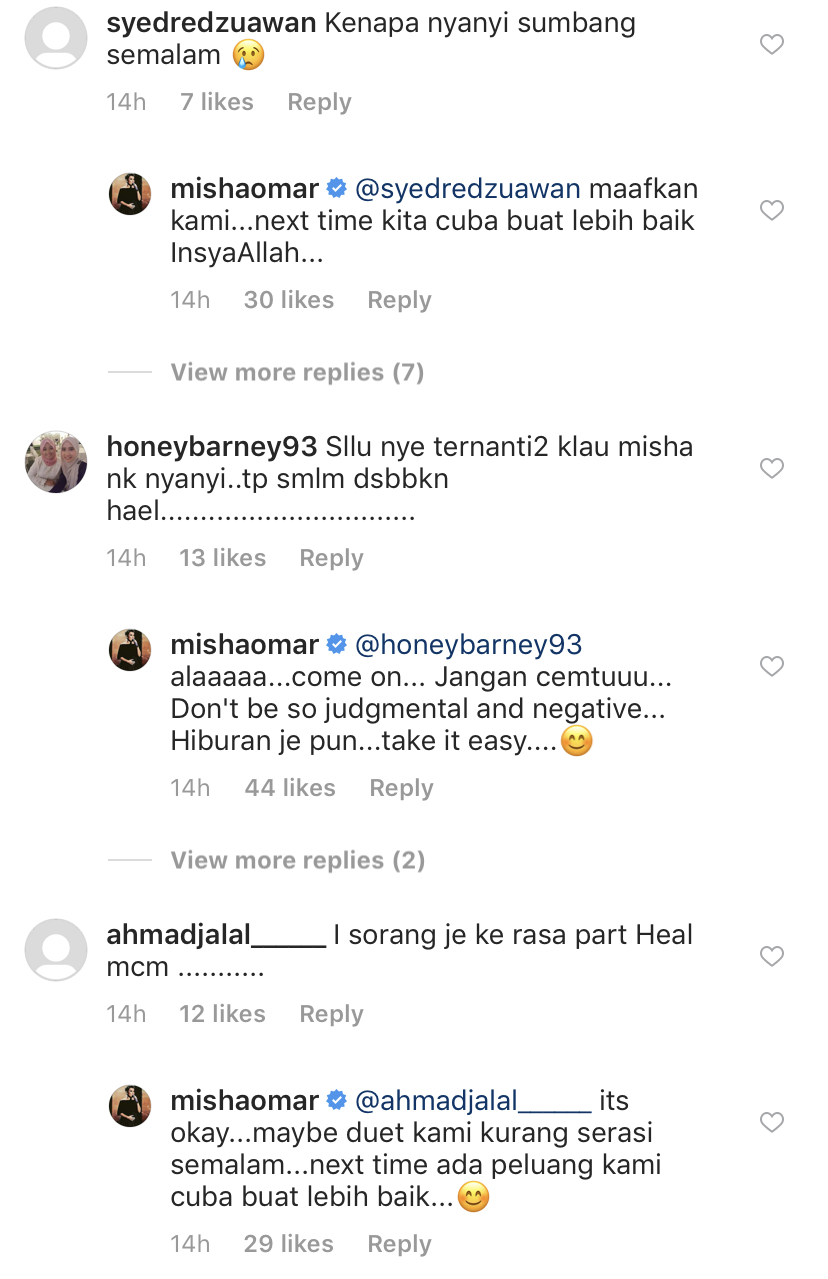Image resolution: width=828 pixels, height=1279 pixels.
Task: Open the honeybarney93 username
Action: tap(212, 446)
